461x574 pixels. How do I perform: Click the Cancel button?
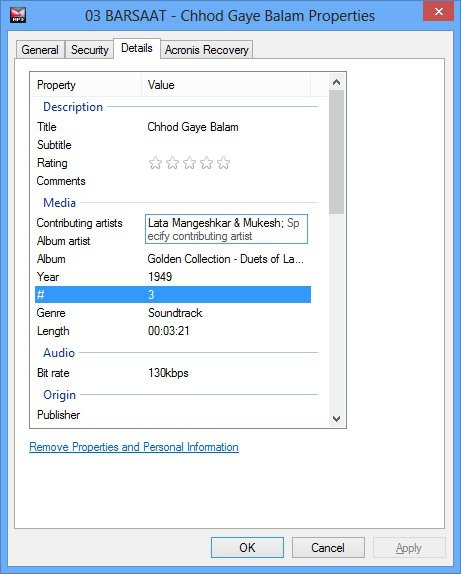[328, 548]
